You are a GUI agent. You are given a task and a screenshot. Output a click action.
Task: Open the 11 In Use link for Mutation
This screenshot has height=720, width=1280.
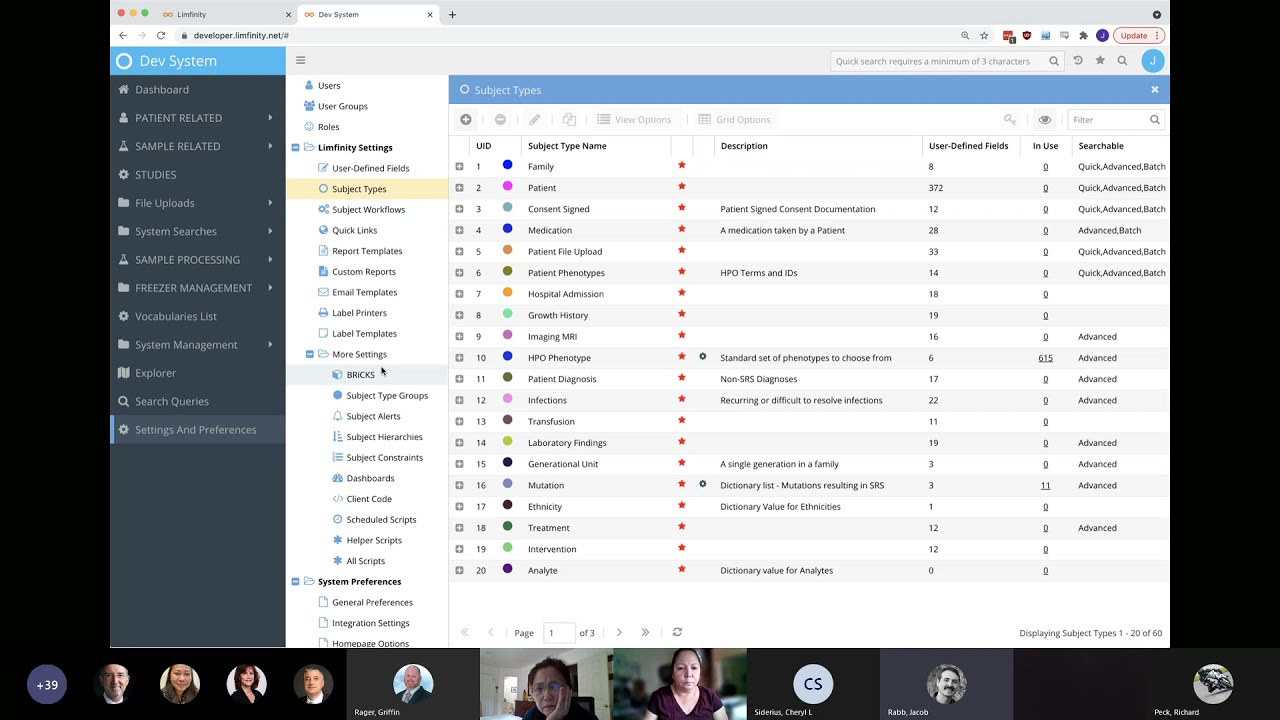[x=1045, y=485]
